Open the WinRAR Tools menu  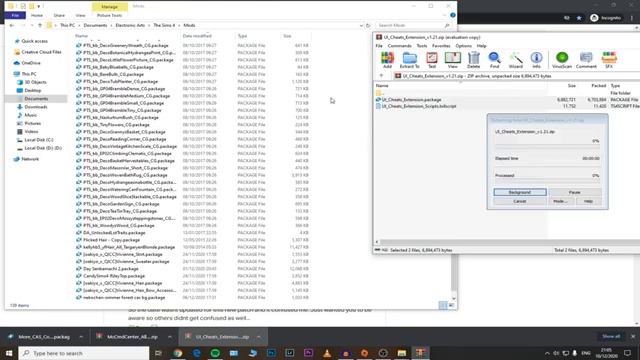[x=422, y=46]
